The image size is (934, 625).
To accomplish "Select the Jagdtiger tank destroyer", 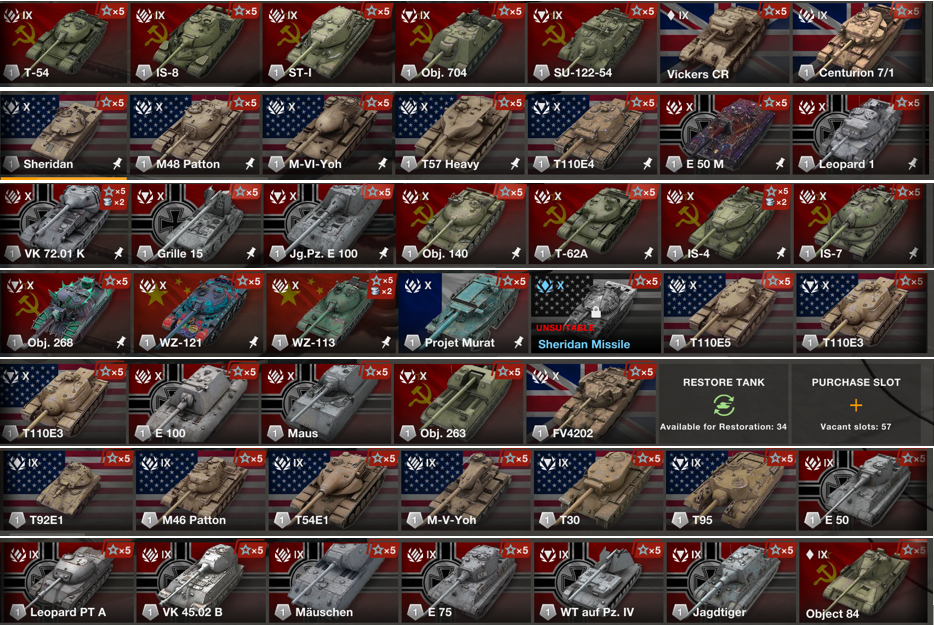I will pos(731,583).
